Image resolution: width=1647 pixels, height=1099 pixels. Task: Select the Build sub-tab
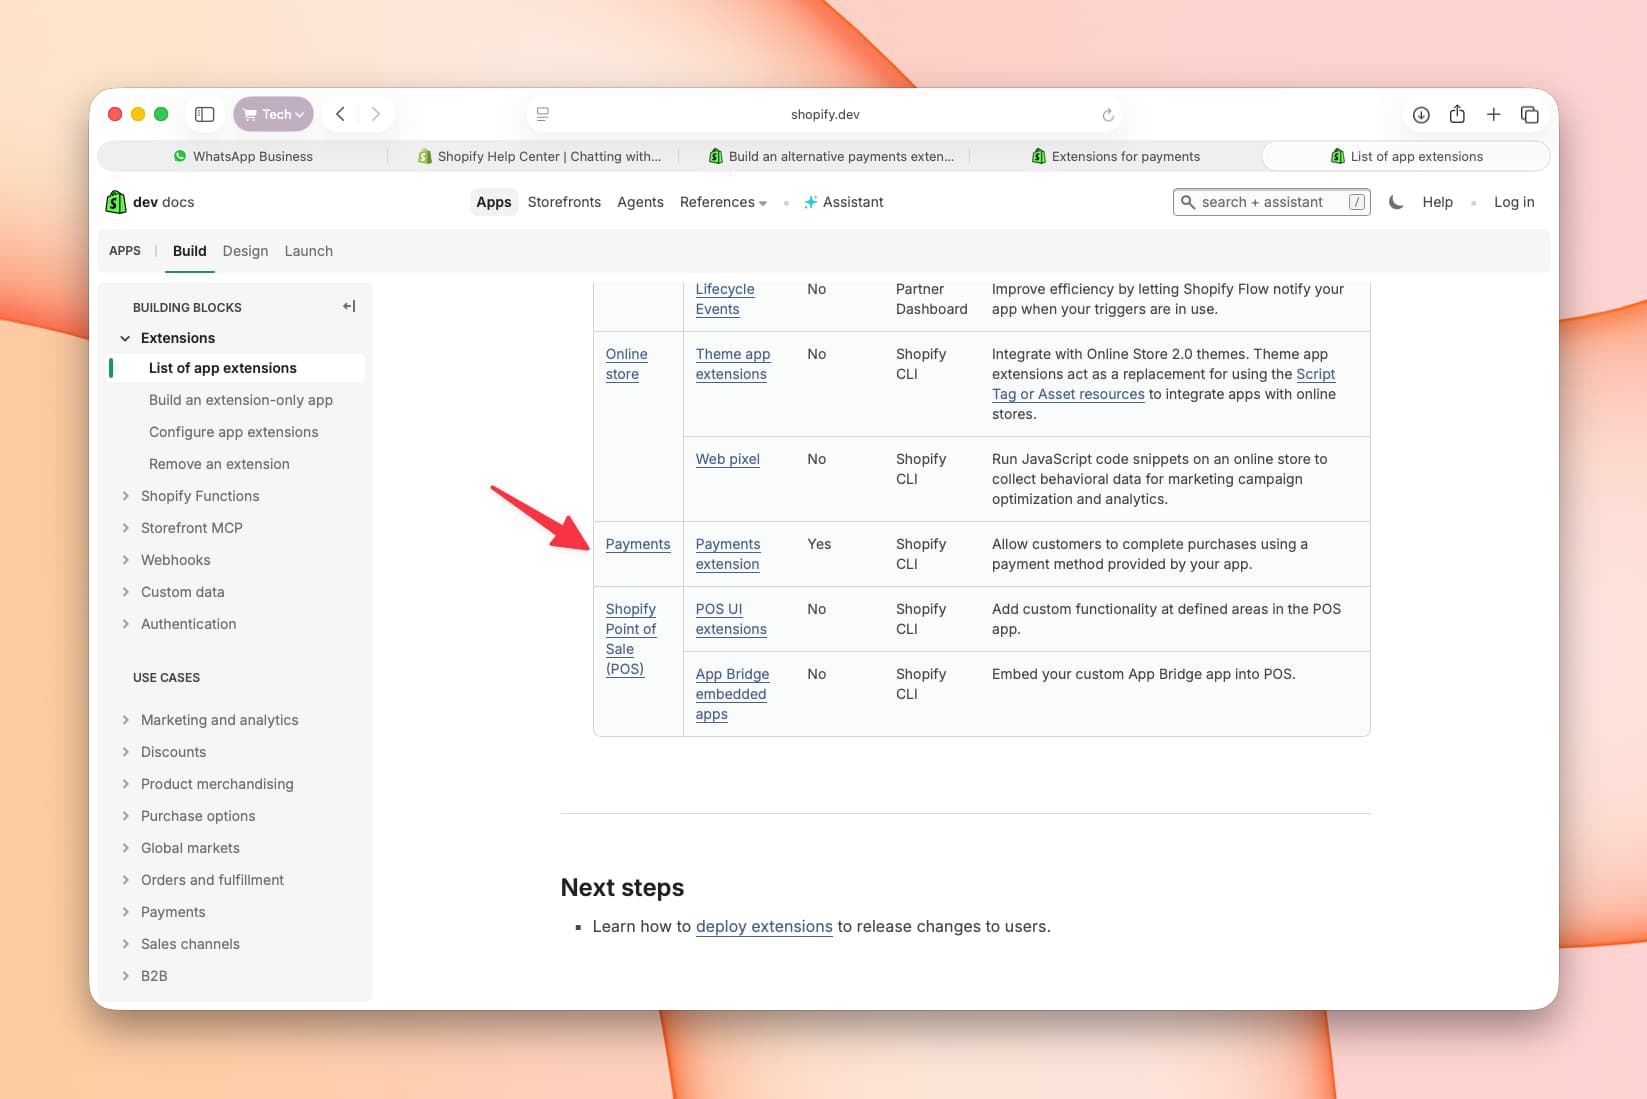[x=189, y=251]
